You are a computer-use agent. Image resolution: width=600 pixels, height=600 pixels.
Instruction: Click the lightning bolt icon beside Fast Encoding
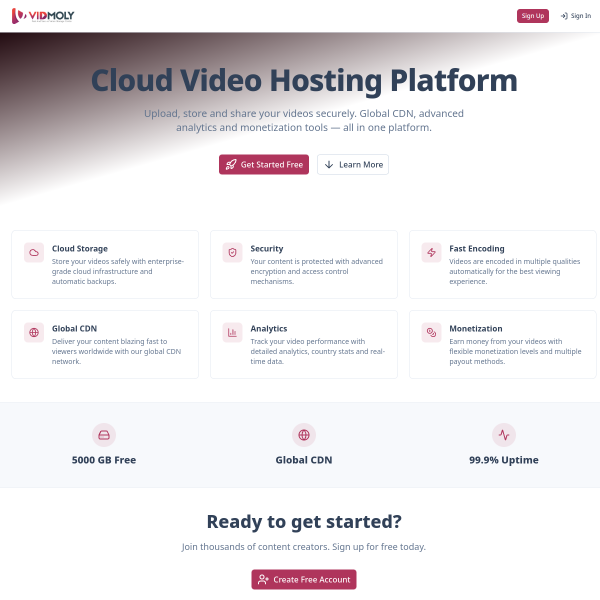coord(431,253)
